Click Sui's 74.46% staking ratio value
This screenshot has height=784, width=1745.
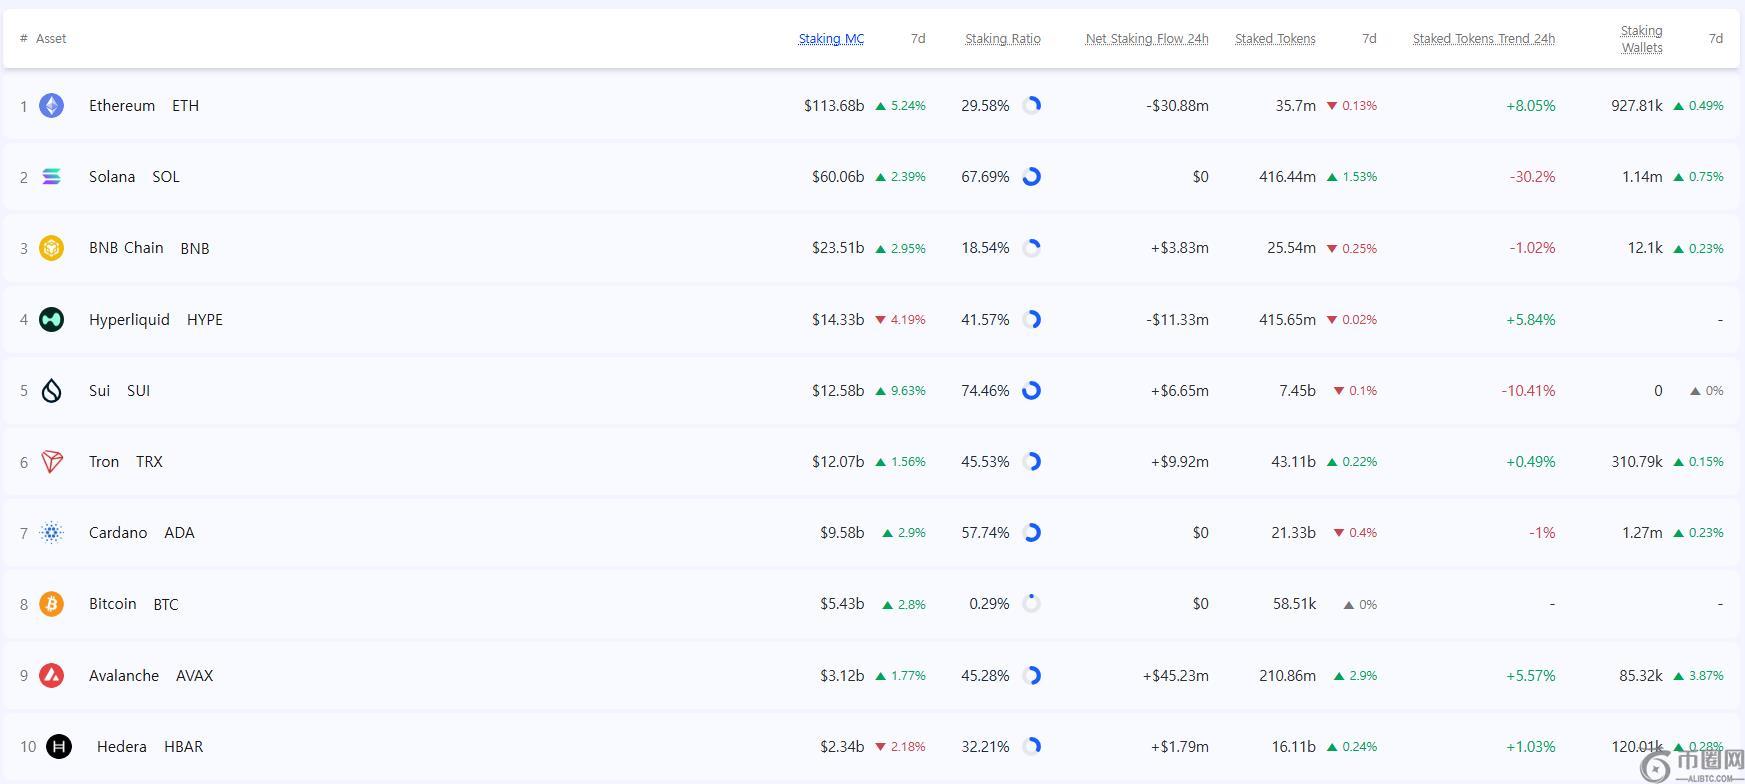click(x=985, y=391)
